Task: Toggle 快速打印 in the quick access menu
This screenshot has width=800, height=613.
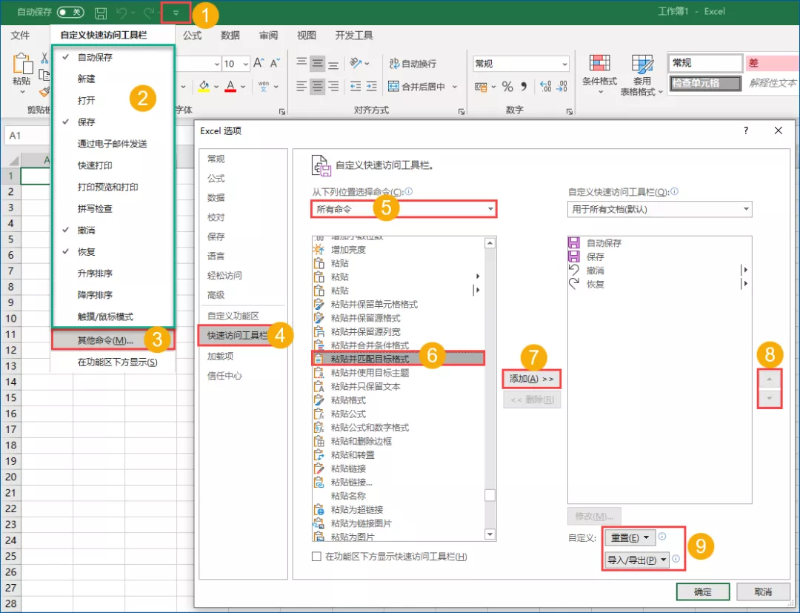Action: click(113, 165)
